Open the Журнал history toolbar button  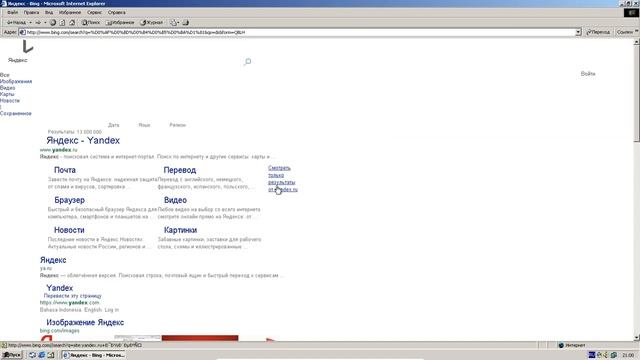tap(151, 22)
